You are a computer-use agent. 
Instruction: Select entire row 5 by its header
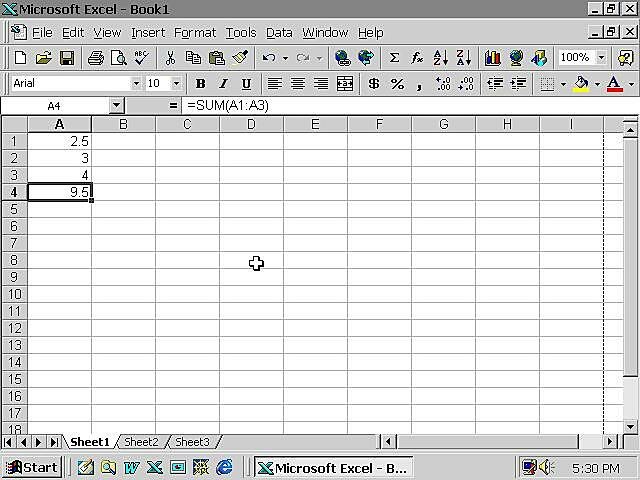[x=14, y=209]
